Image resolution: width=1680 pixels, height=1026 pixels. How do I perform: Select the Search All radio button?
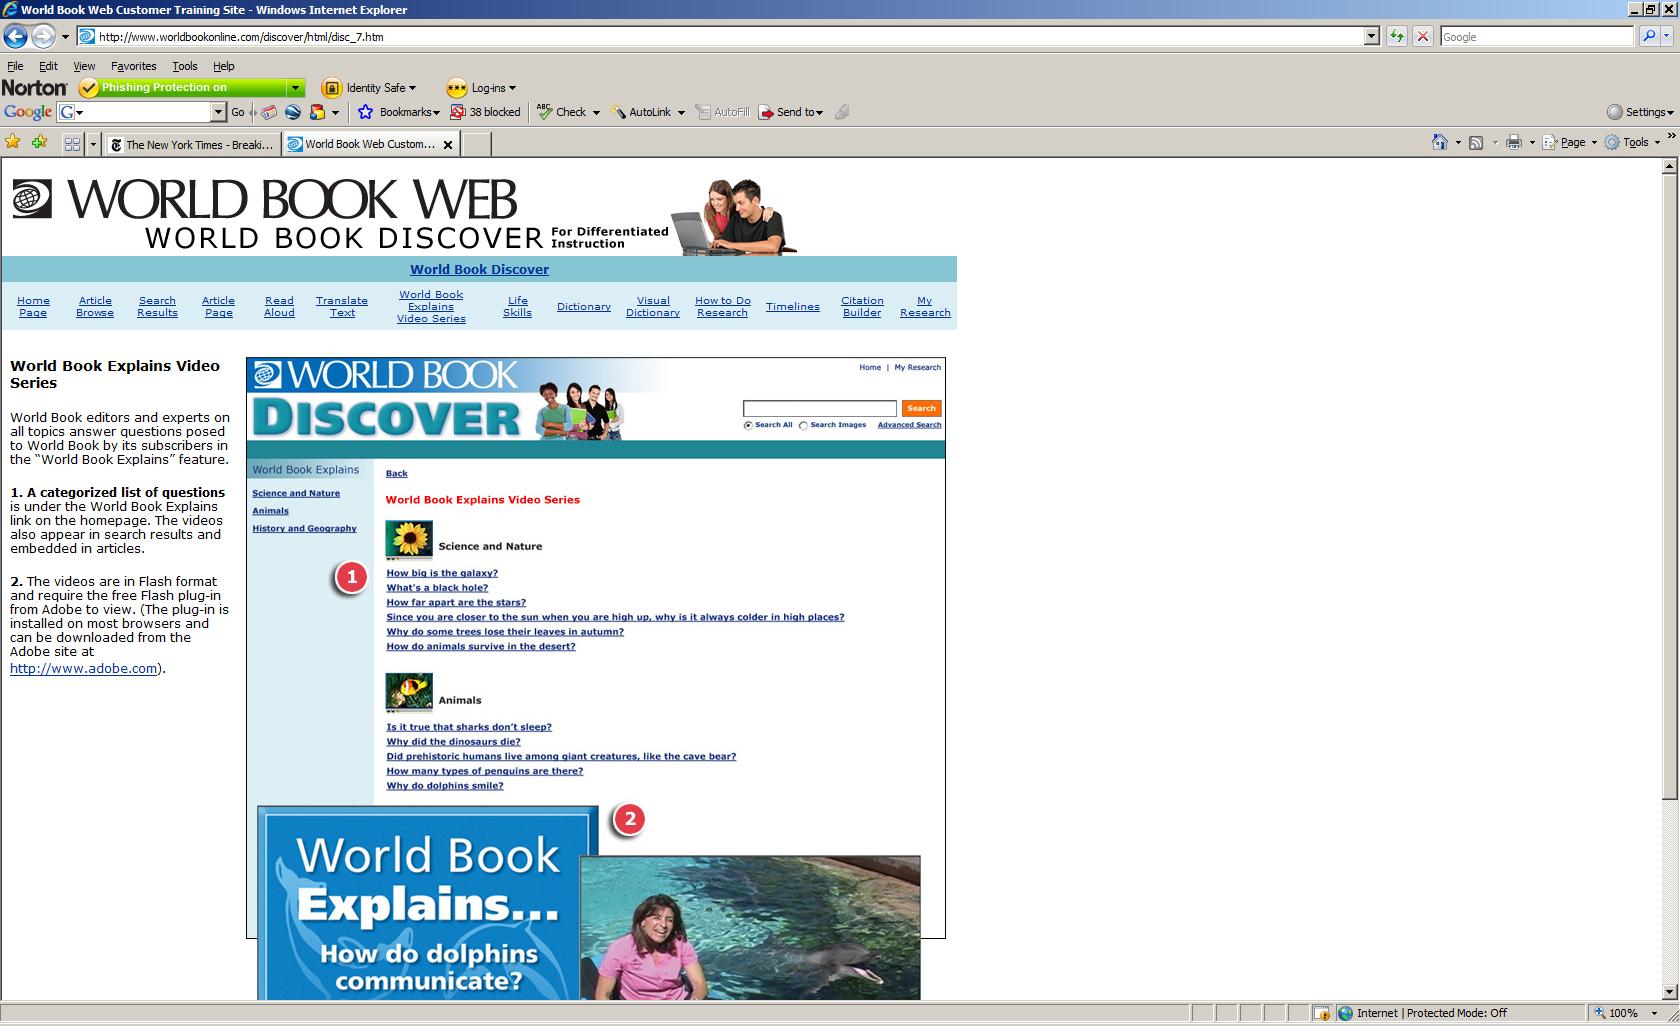(x=748, y=426)
